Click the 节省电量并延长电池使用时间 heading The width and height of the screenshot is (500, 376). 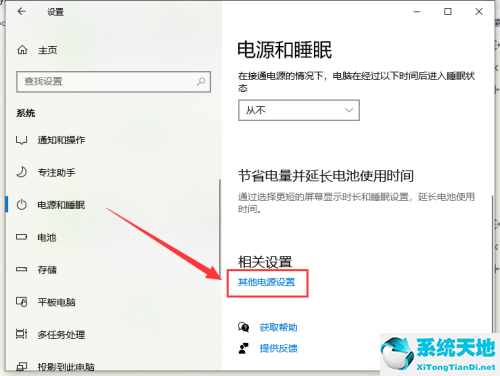[326, 176]
